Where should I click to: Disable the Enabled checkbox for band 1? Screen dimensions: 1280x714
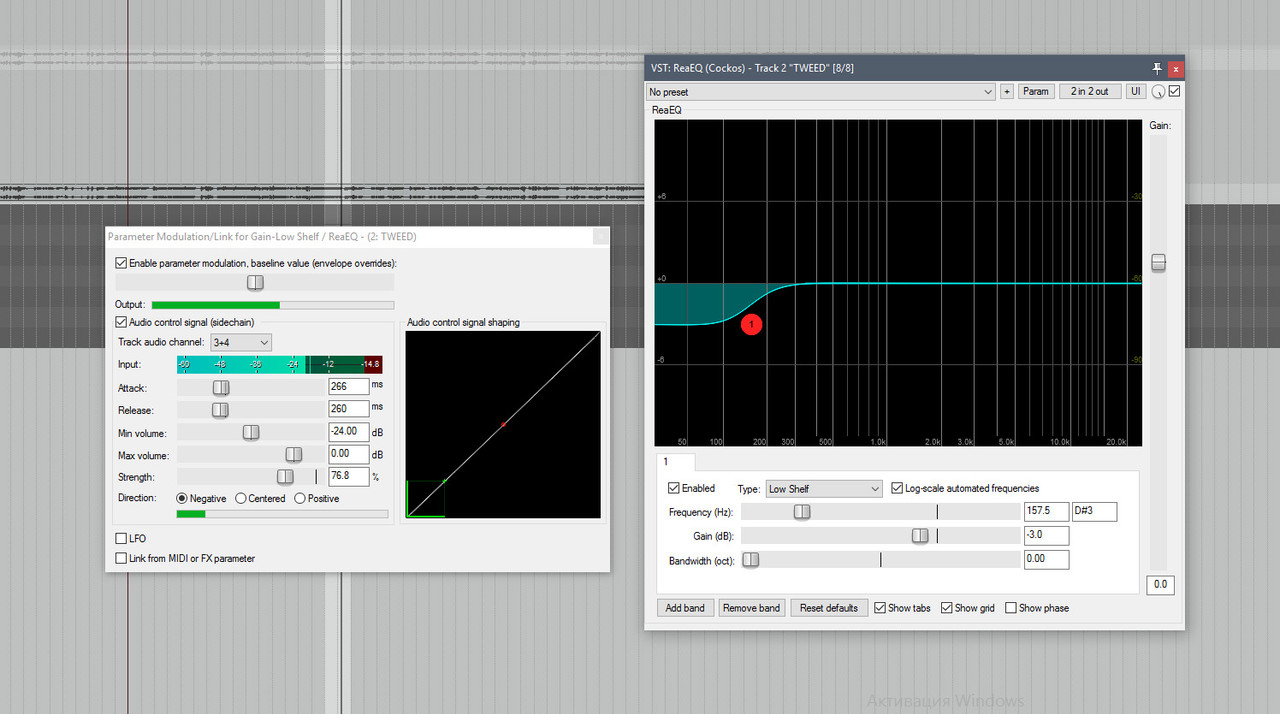674,488
